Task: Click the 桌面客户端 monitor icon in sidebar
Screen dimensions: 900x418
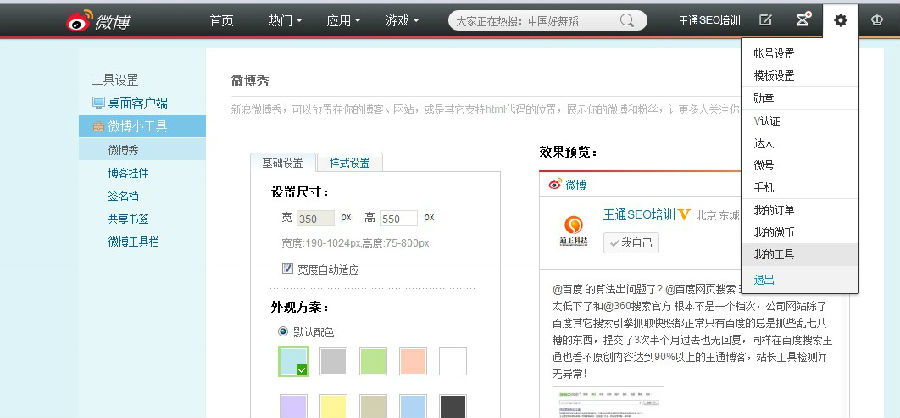Action: (x=97, y=103)
